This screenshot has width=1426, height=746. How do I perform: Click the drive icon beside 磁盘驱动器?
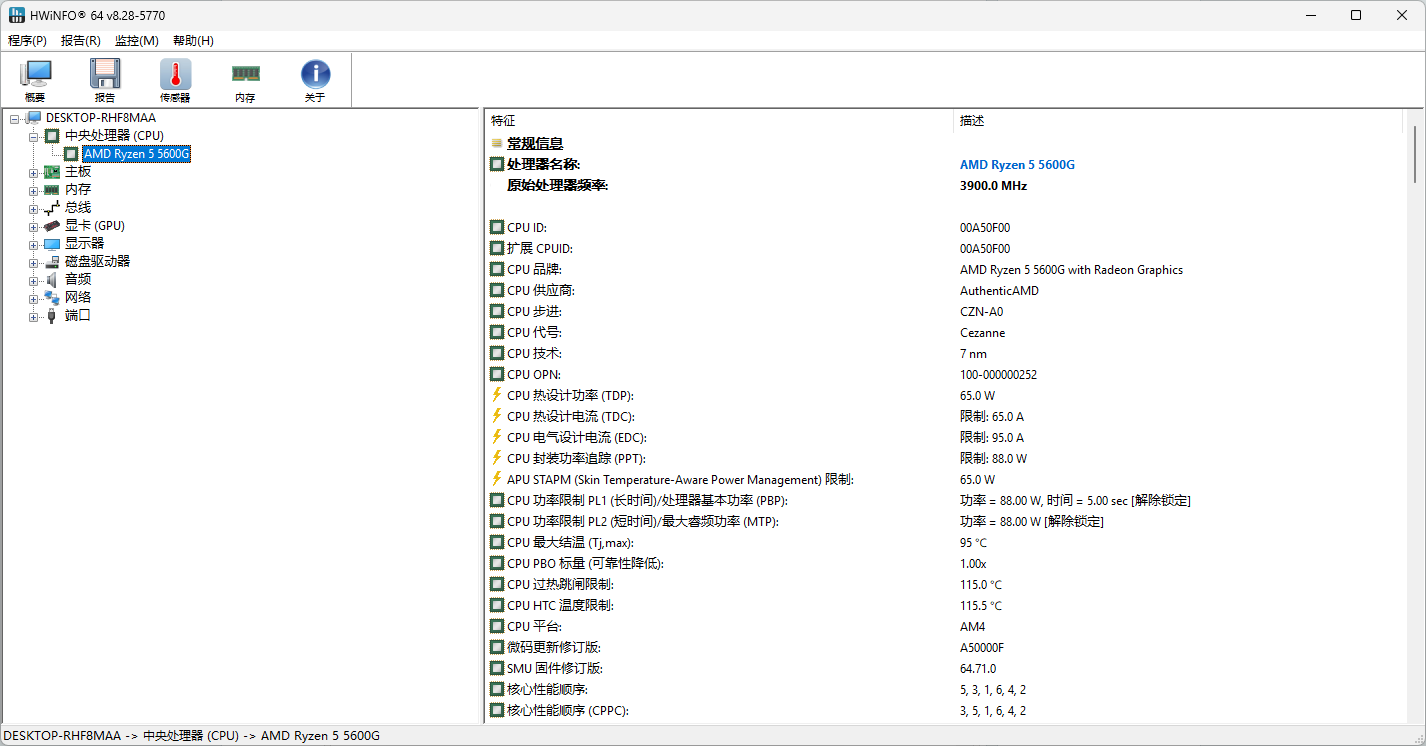pos(52,261)
